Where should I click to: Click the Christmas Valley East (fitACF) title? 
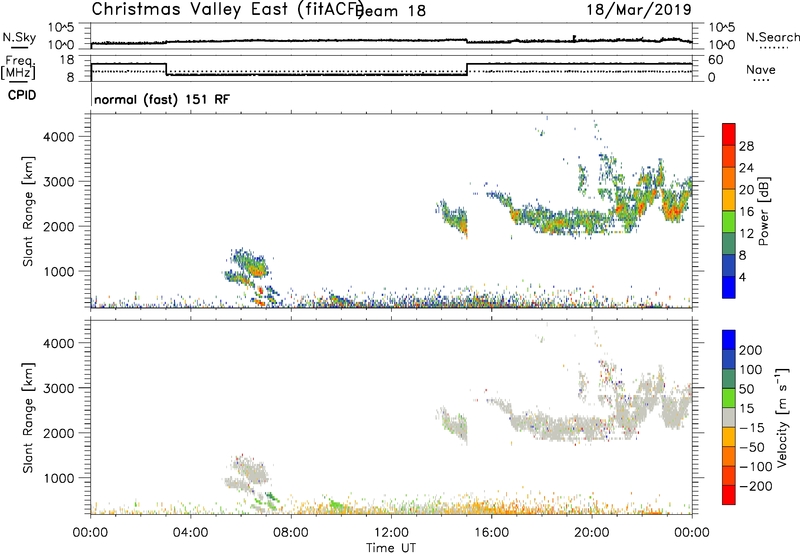pyautogui.click(x=228, y=9)
